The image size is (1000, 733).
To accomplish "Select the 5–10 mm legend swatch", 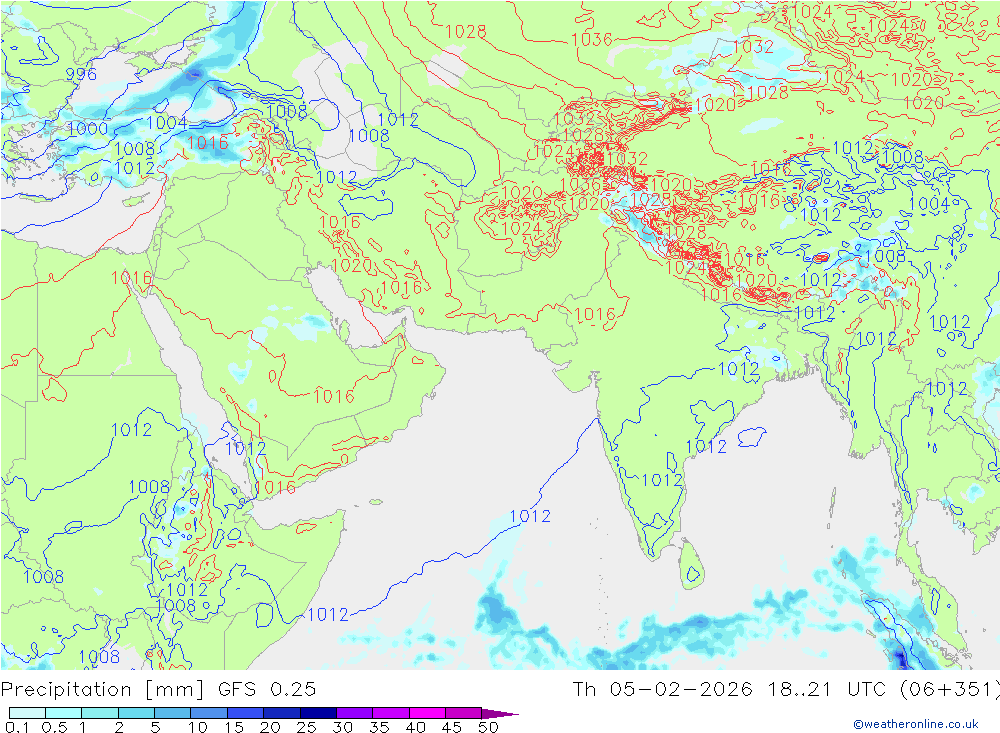I will [173, 713].
